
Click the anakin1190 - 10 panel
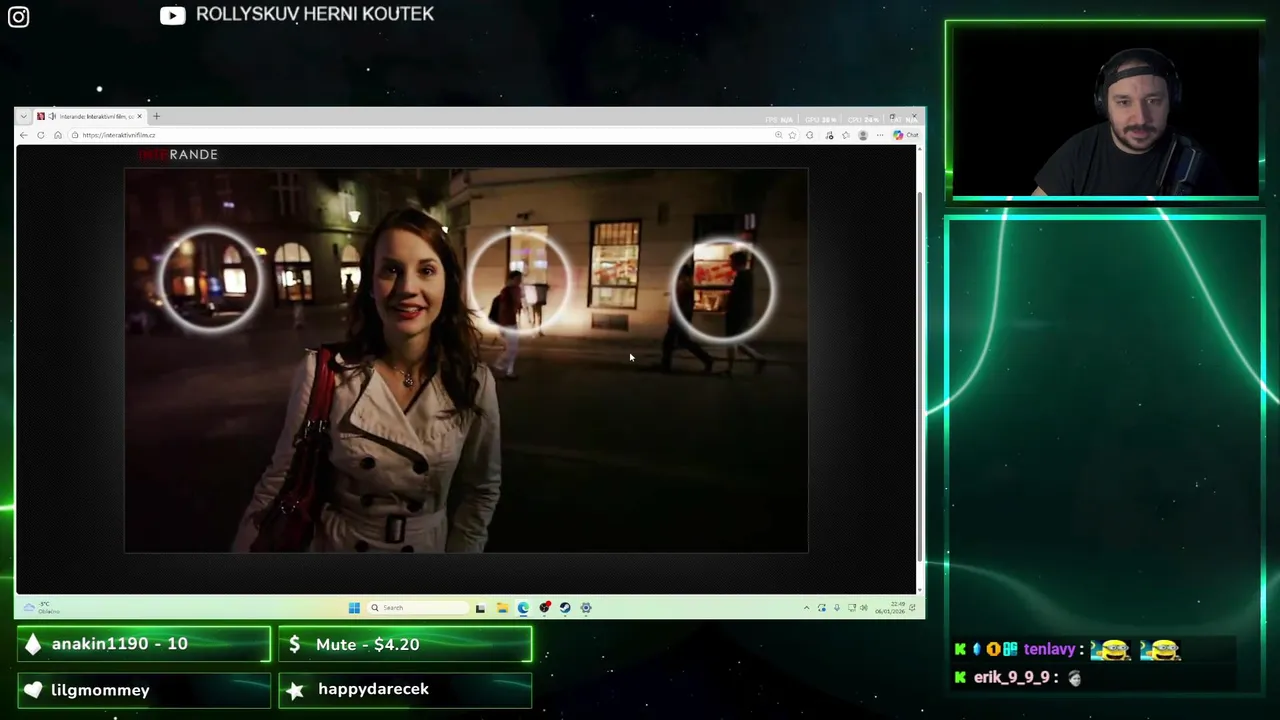click(x=144, y=644)
